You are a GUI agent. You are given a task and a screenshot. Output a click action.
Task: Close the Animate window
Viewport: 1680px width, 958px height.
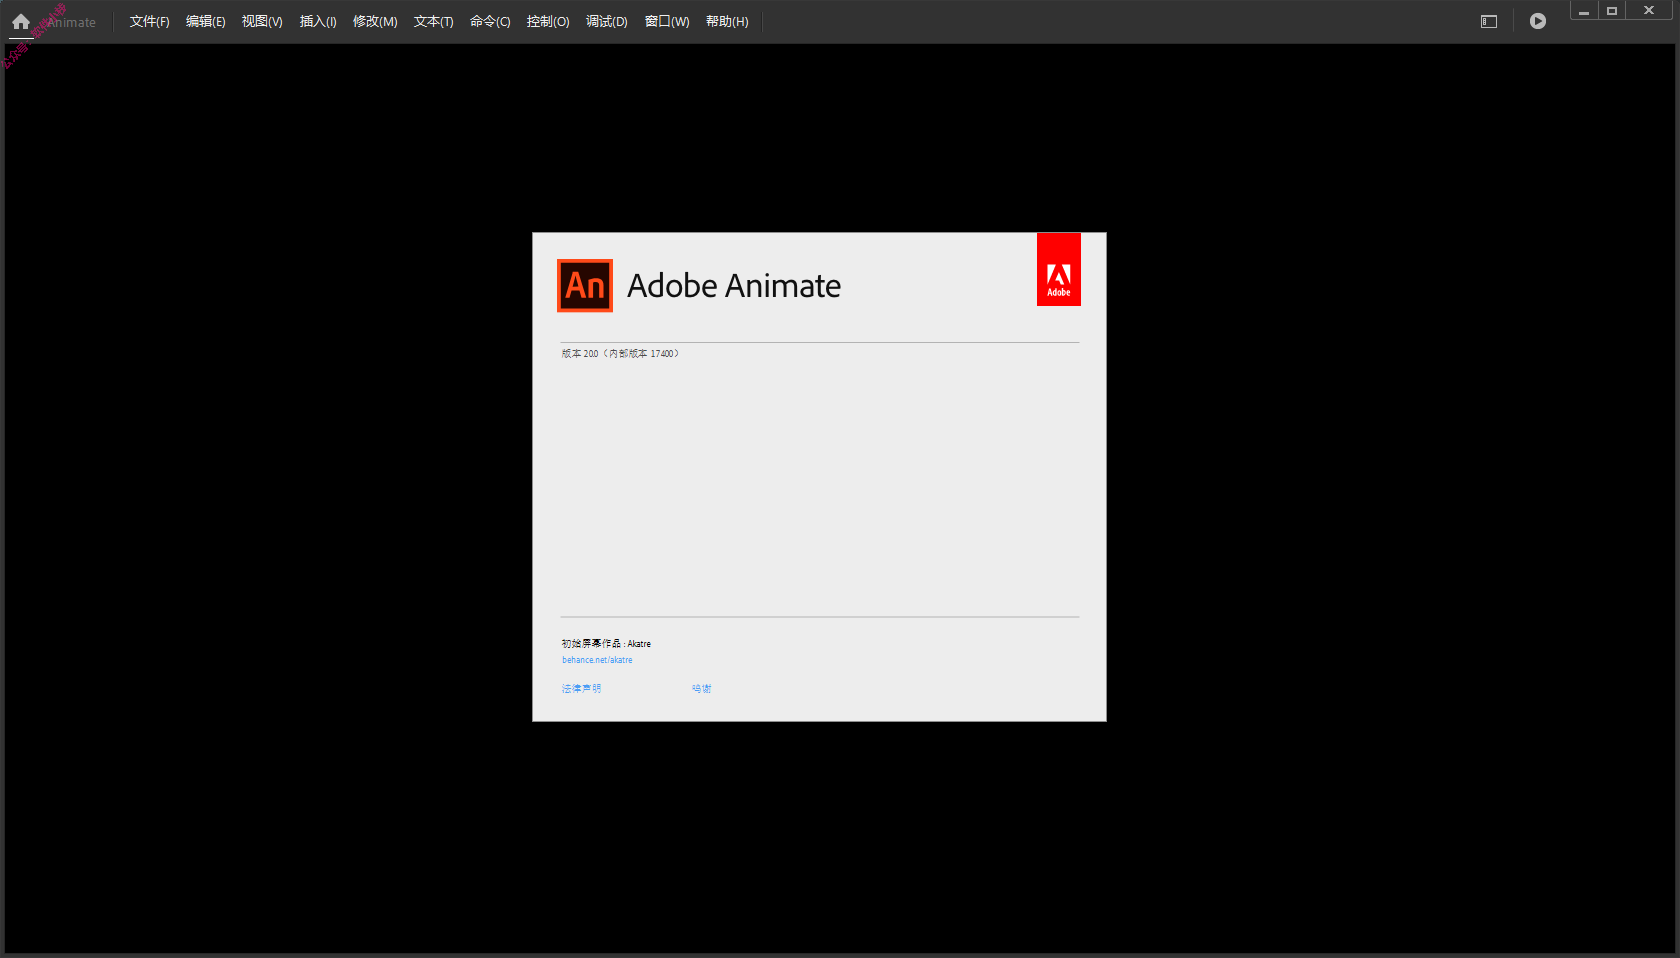pyautogui.click(x=1649, y=11)
